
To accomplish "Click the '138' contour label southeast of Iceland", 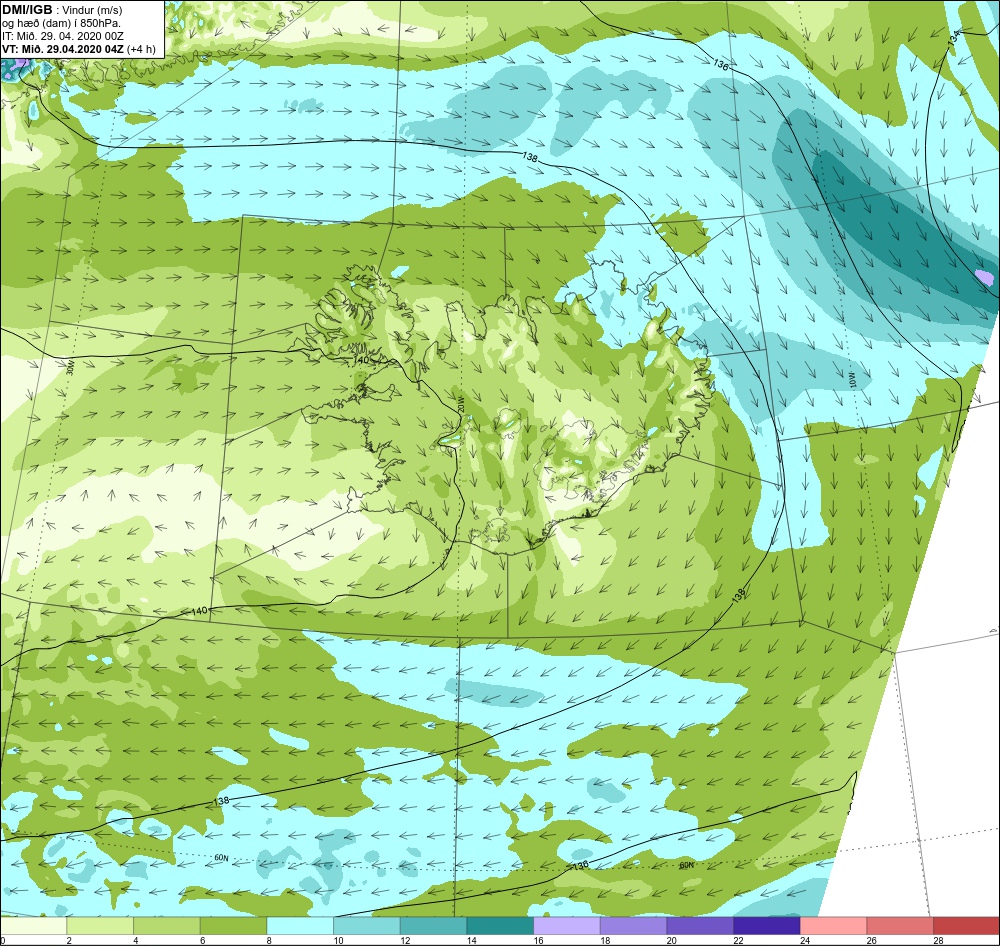I will click(739, 596).
